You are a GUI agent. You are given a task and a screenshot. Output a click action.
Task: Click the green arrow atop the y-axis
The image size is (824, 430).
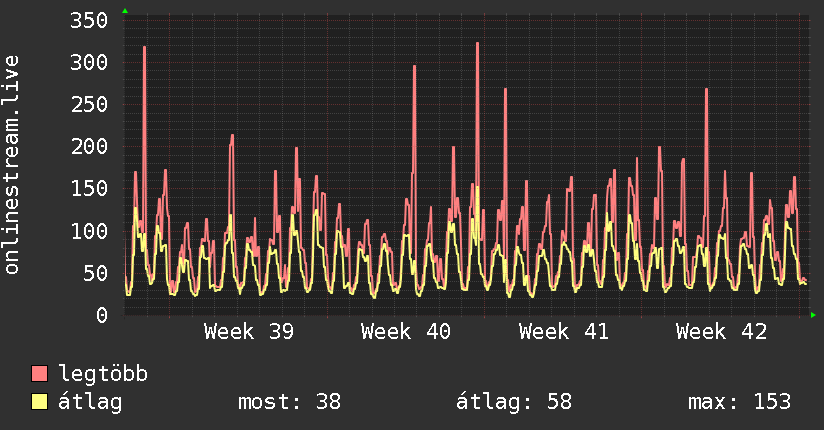point(125,11)
